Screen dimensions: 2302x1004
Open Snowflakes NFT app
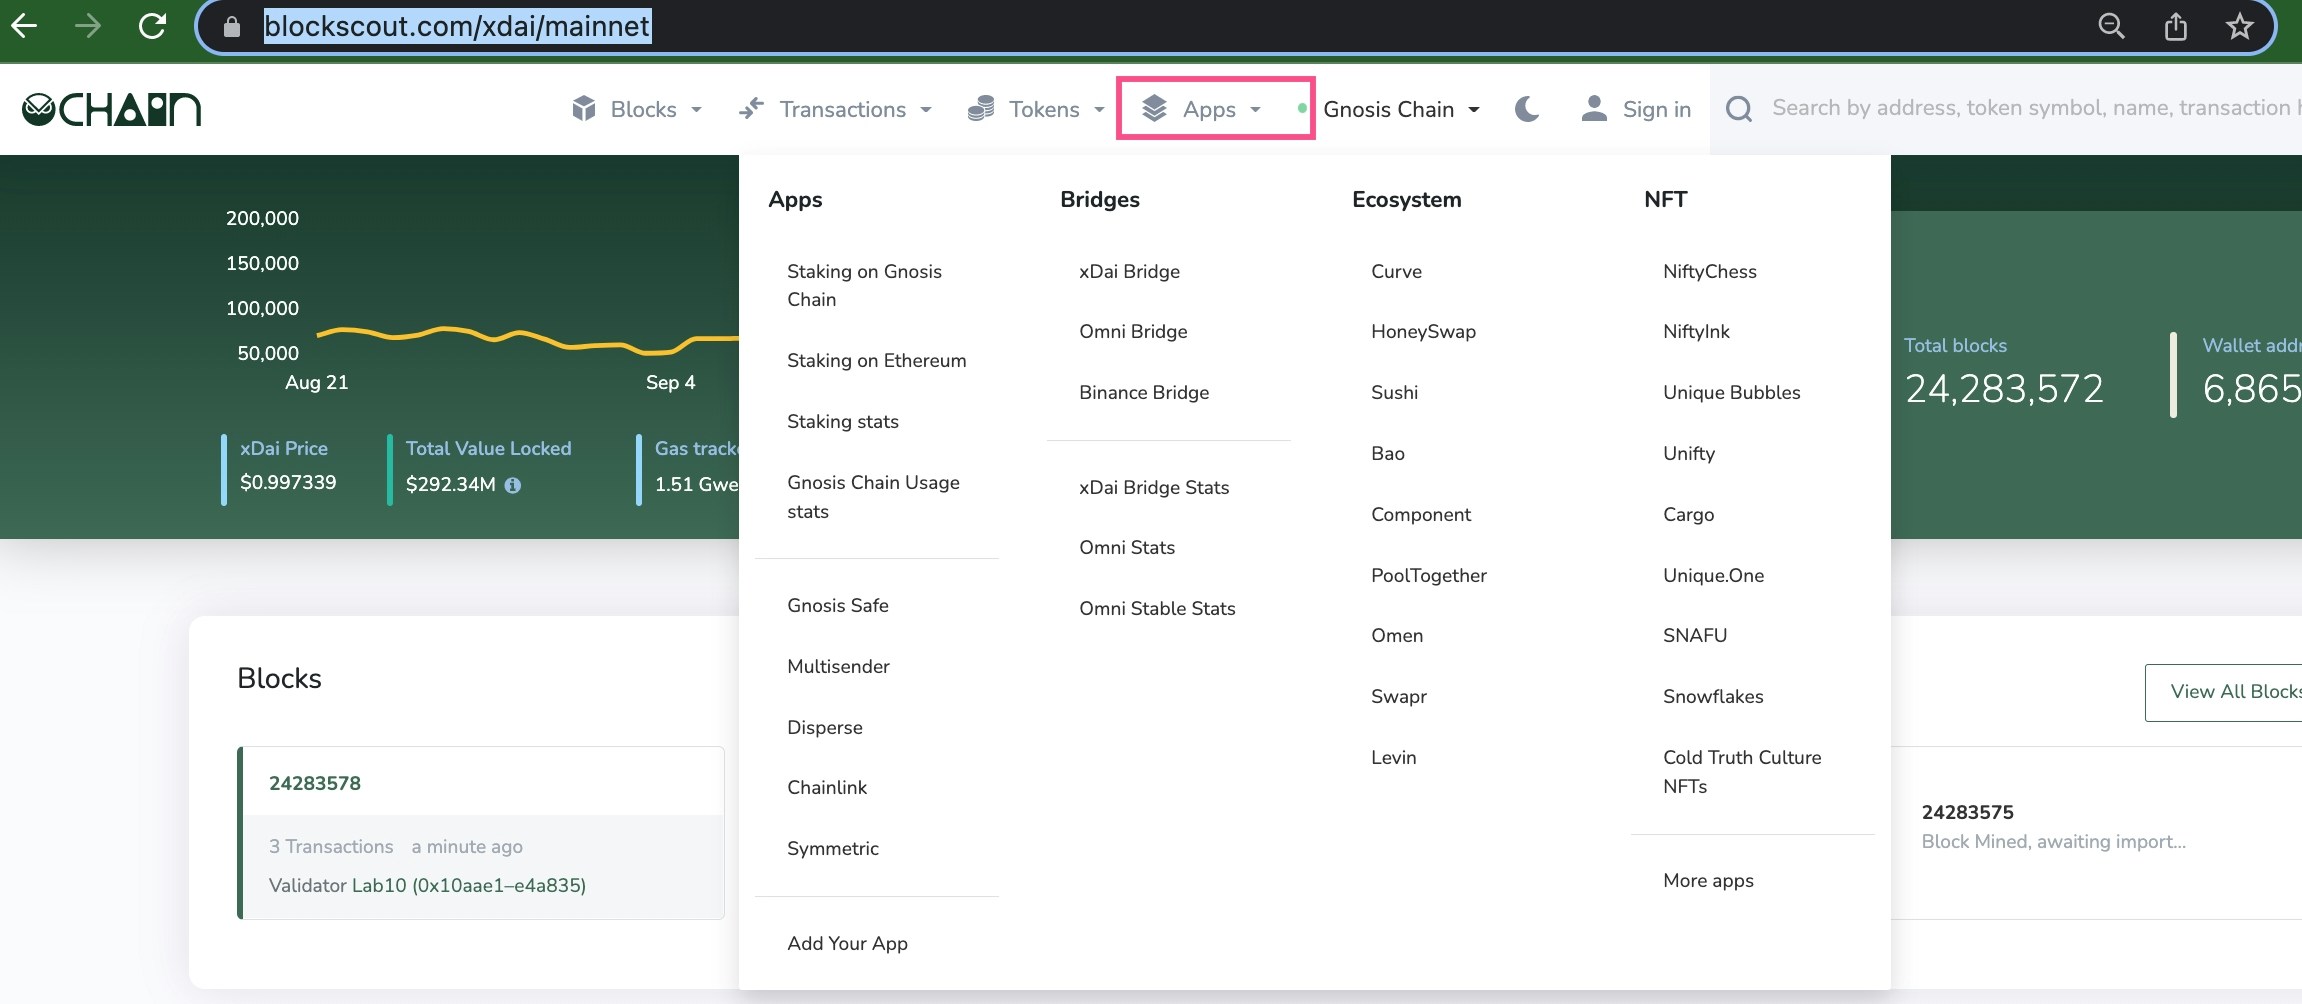coord(1713,696)
